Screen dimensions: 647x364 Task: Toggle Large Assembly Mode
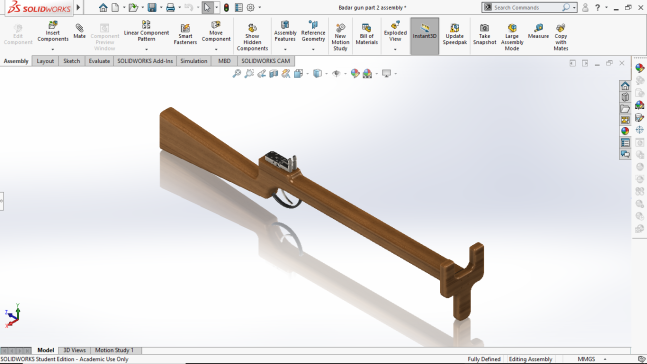pos(512,37)
